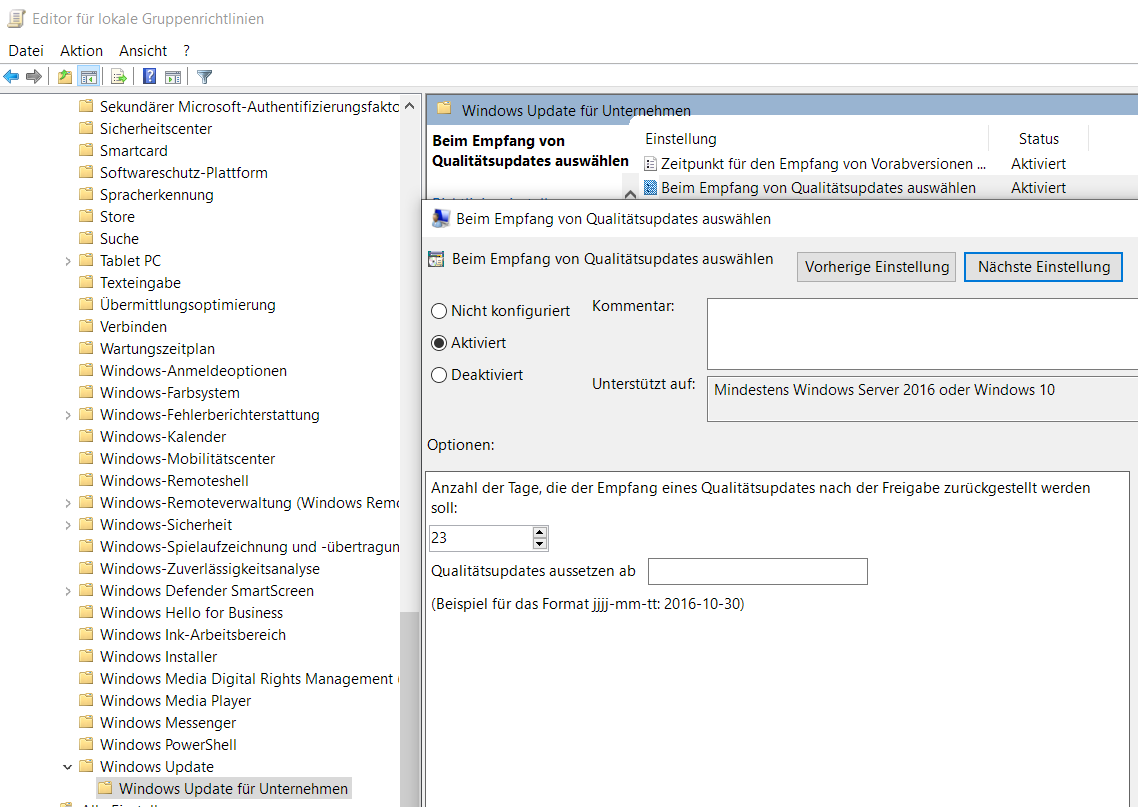Select the Windows Ink-Arbeitsbereich tree item
The height and width of the screenshot is (807, 1138).
pyautogui.click(x=192, y=634)
